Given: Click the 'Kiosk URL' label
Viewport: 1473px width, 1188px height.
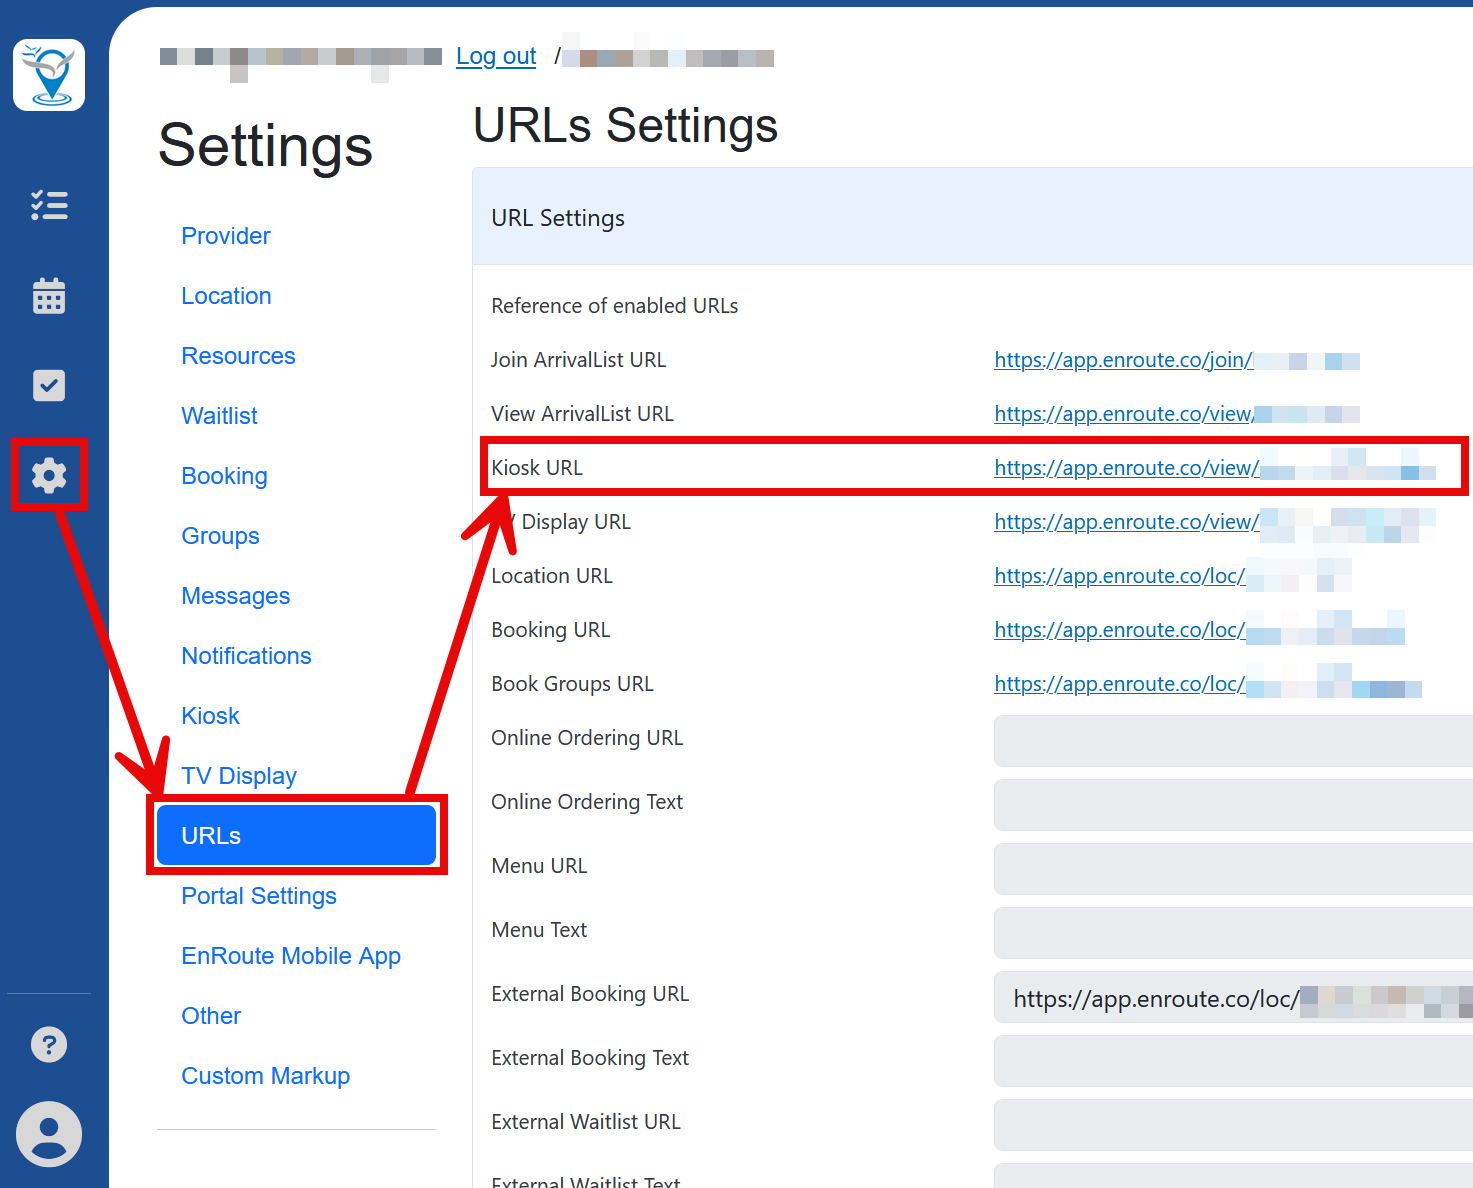Looking at the screenshot, I should pos(536,468).
